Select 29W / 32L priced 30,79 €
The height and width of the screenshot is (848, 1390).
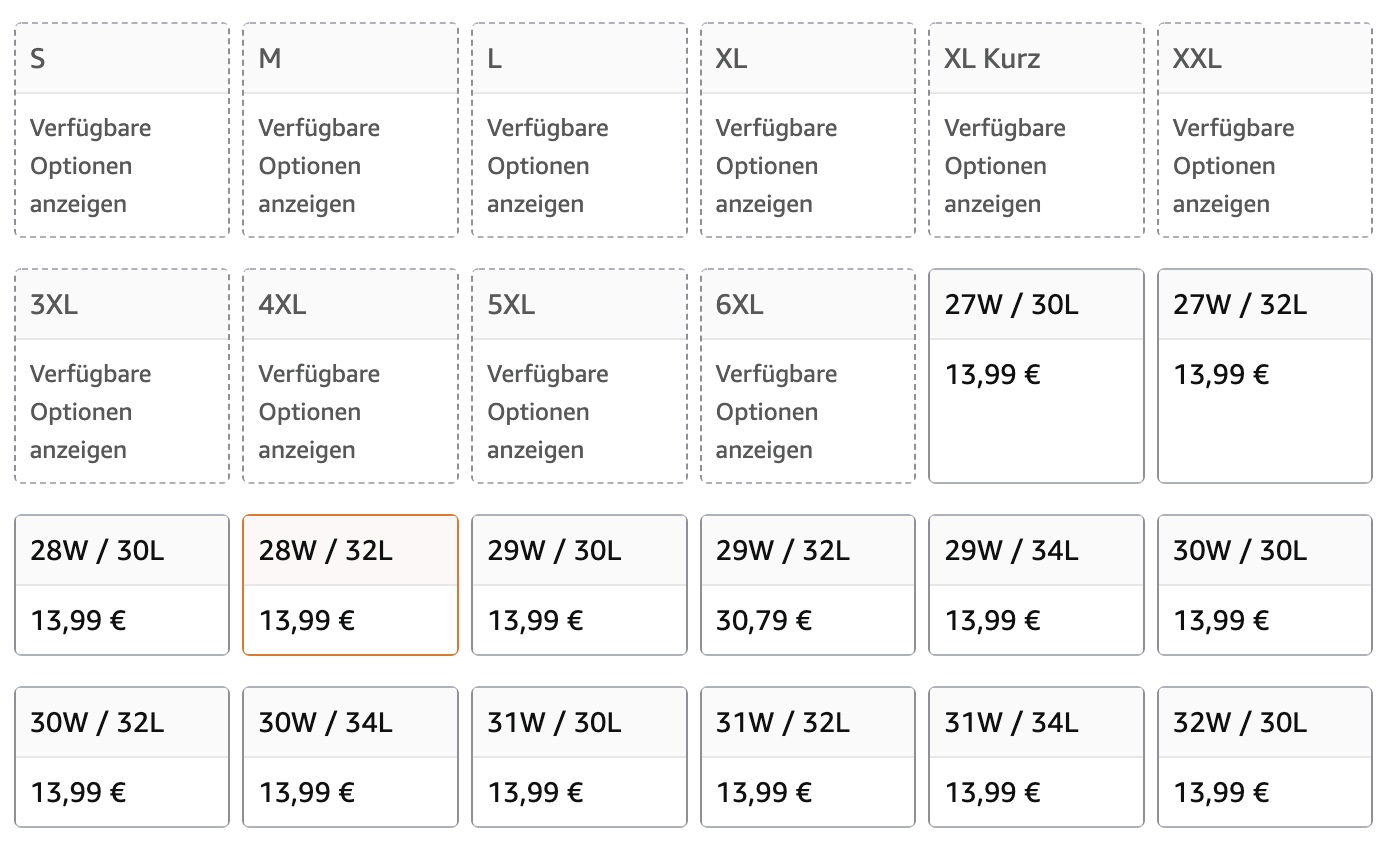tap(807, 585)
